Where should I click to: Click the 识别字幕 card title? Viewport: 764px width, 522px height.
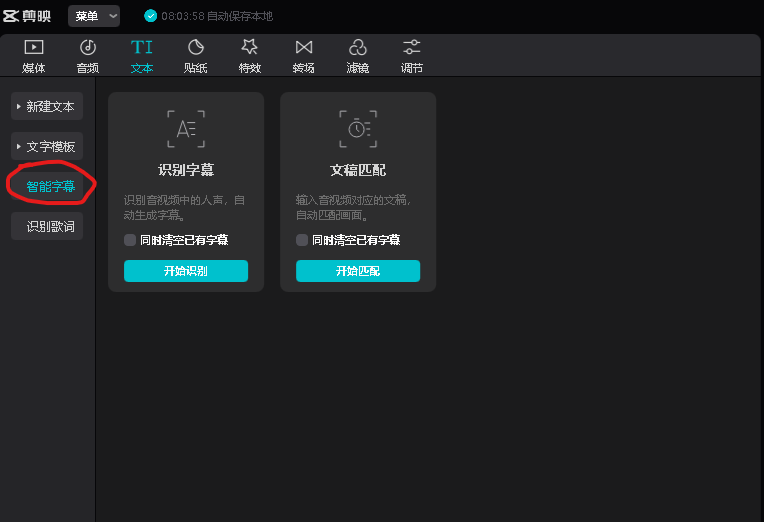186,170
